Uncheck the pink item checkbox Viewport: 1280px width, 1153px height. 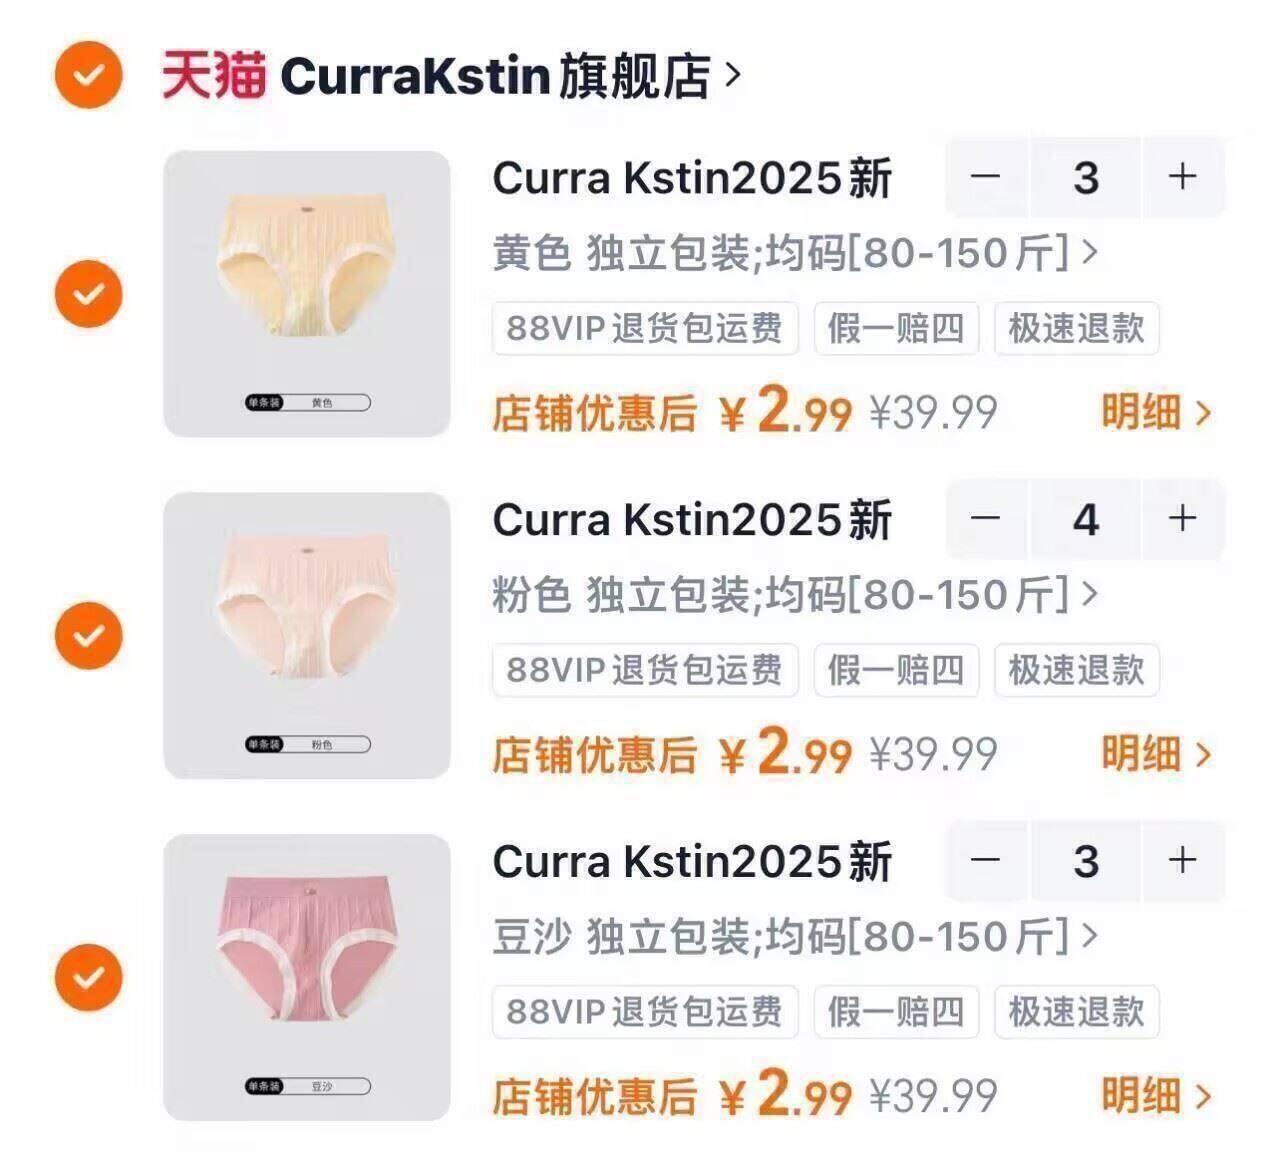click(x=88, y=636)
